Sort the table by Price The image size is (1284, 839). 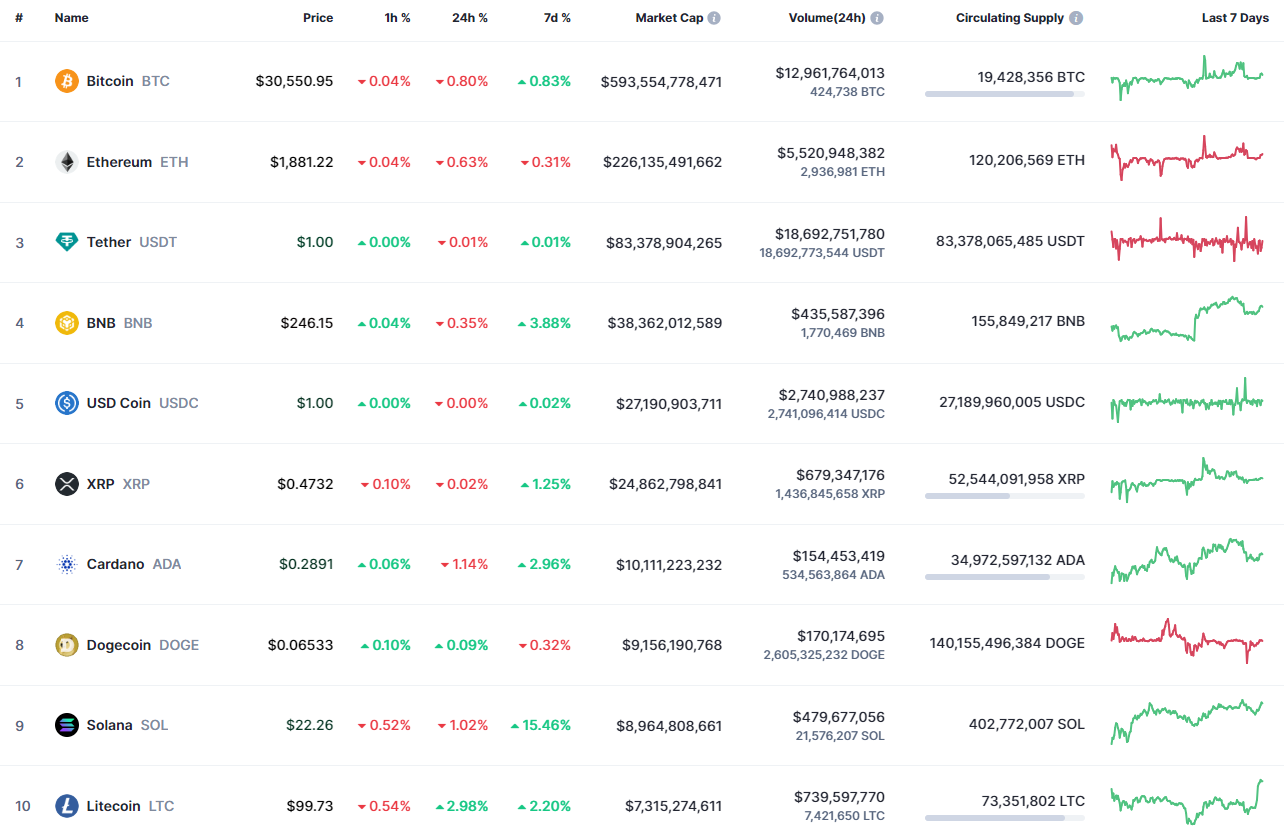point(318,17)
